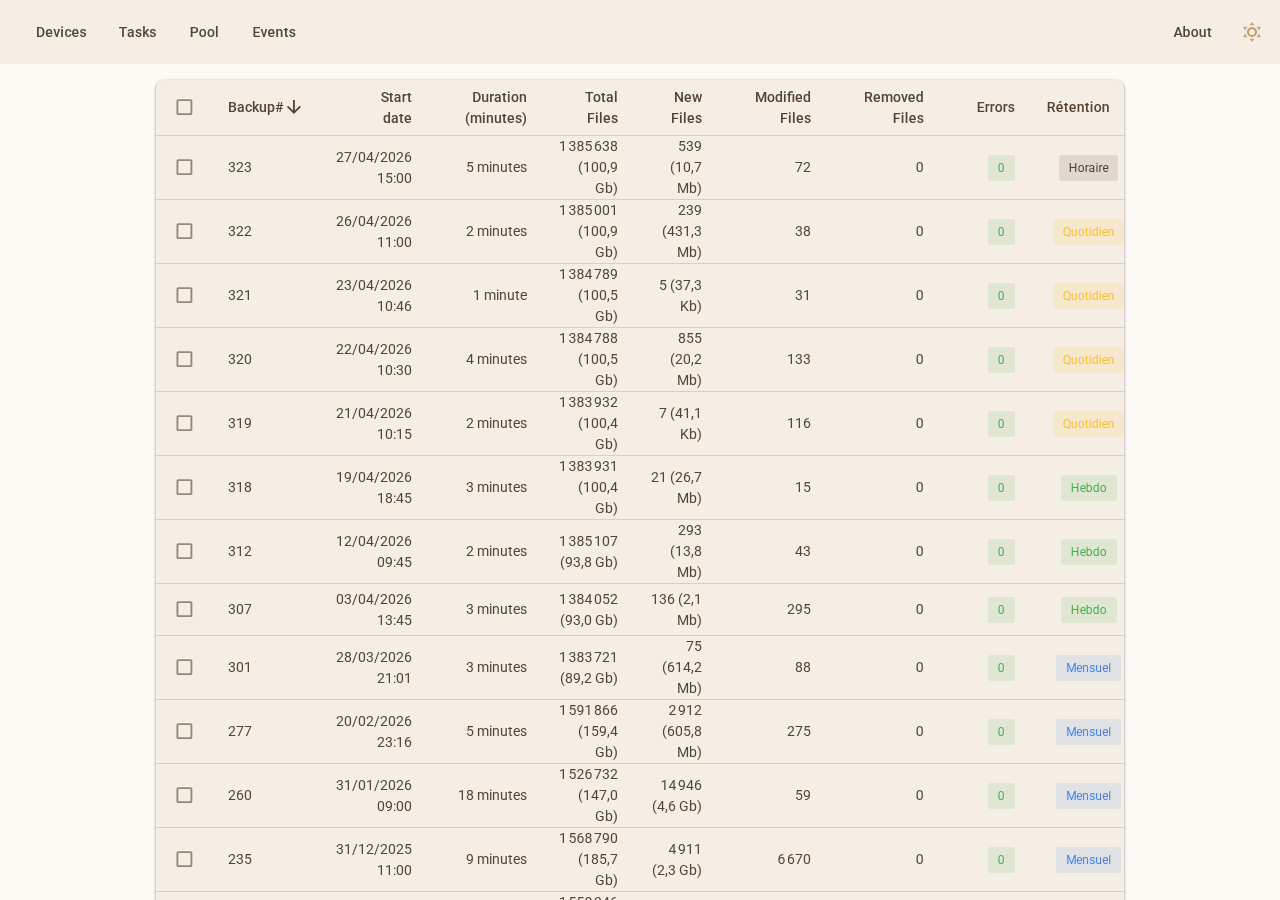Open the Devices menu
The height and width of the screenshot is (900, 1280).
(x=61, y=32)
